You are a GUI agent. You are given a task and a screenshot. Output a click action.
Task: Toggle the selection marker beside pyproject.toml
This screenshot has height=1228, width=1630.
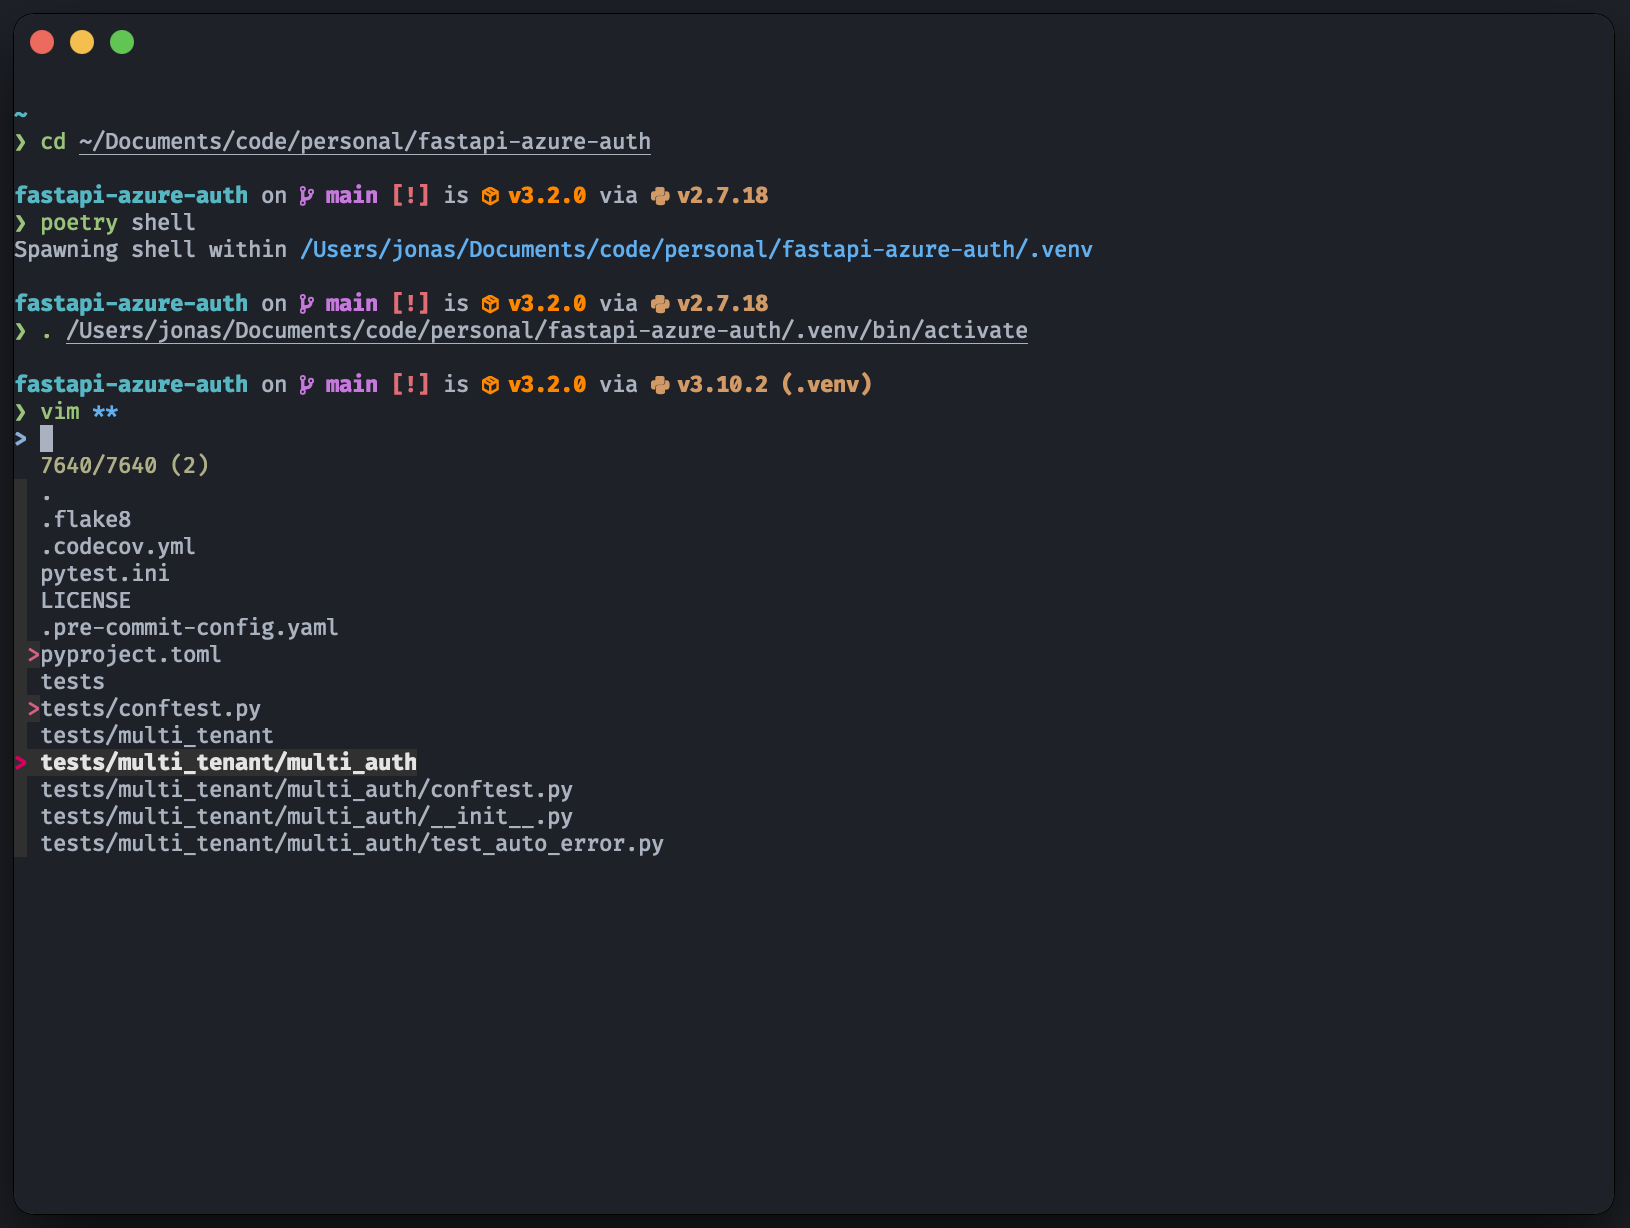tap(34, 655)
